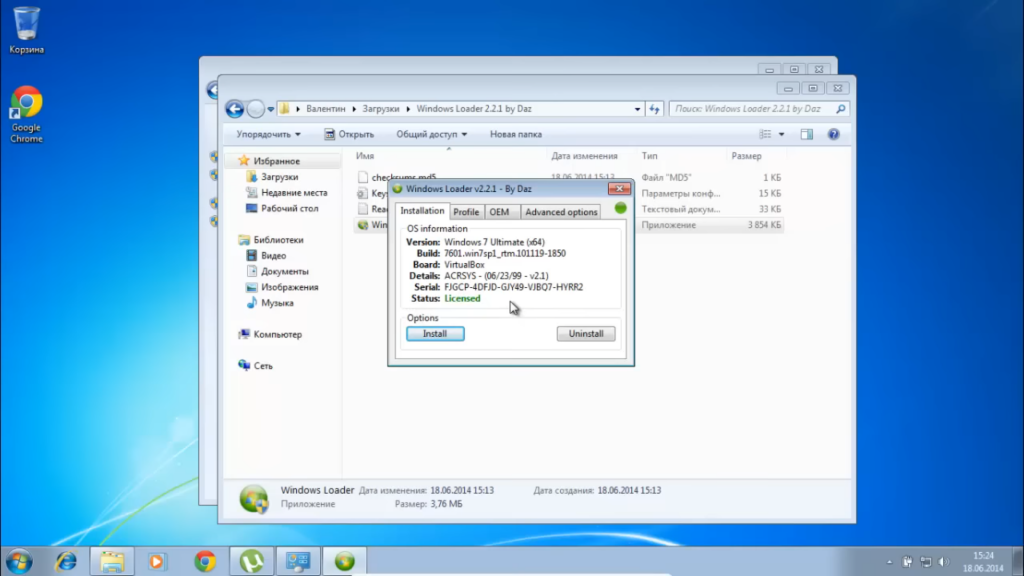This screenshot has height=576, width=1024.
Task: Click the Валентин breadcrumb in the address bar
Action: coord(325,109)
